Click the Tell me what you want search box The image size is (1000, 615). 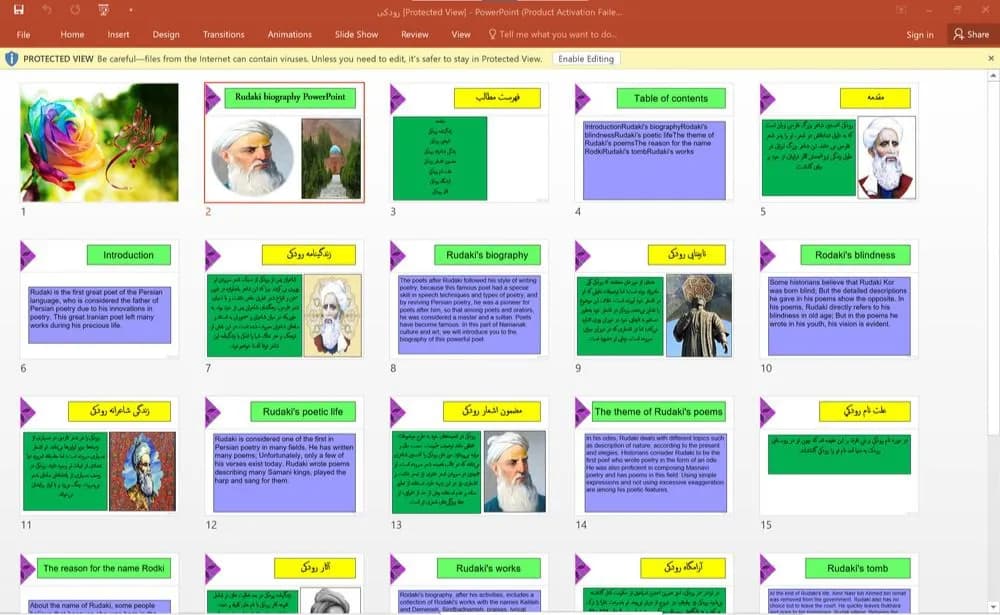pyautogui.click(x=552, y=34)
